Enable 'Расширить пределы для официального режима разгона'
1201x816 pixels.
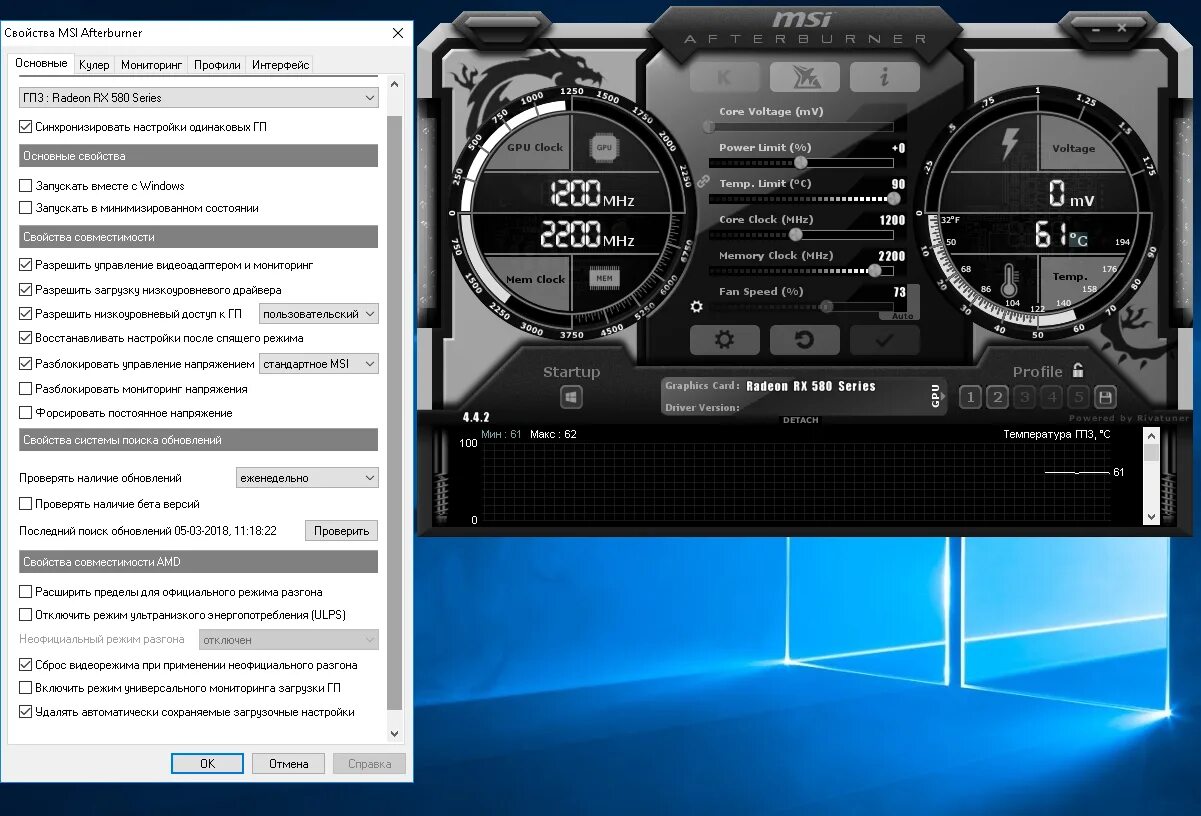coord(26,592)
